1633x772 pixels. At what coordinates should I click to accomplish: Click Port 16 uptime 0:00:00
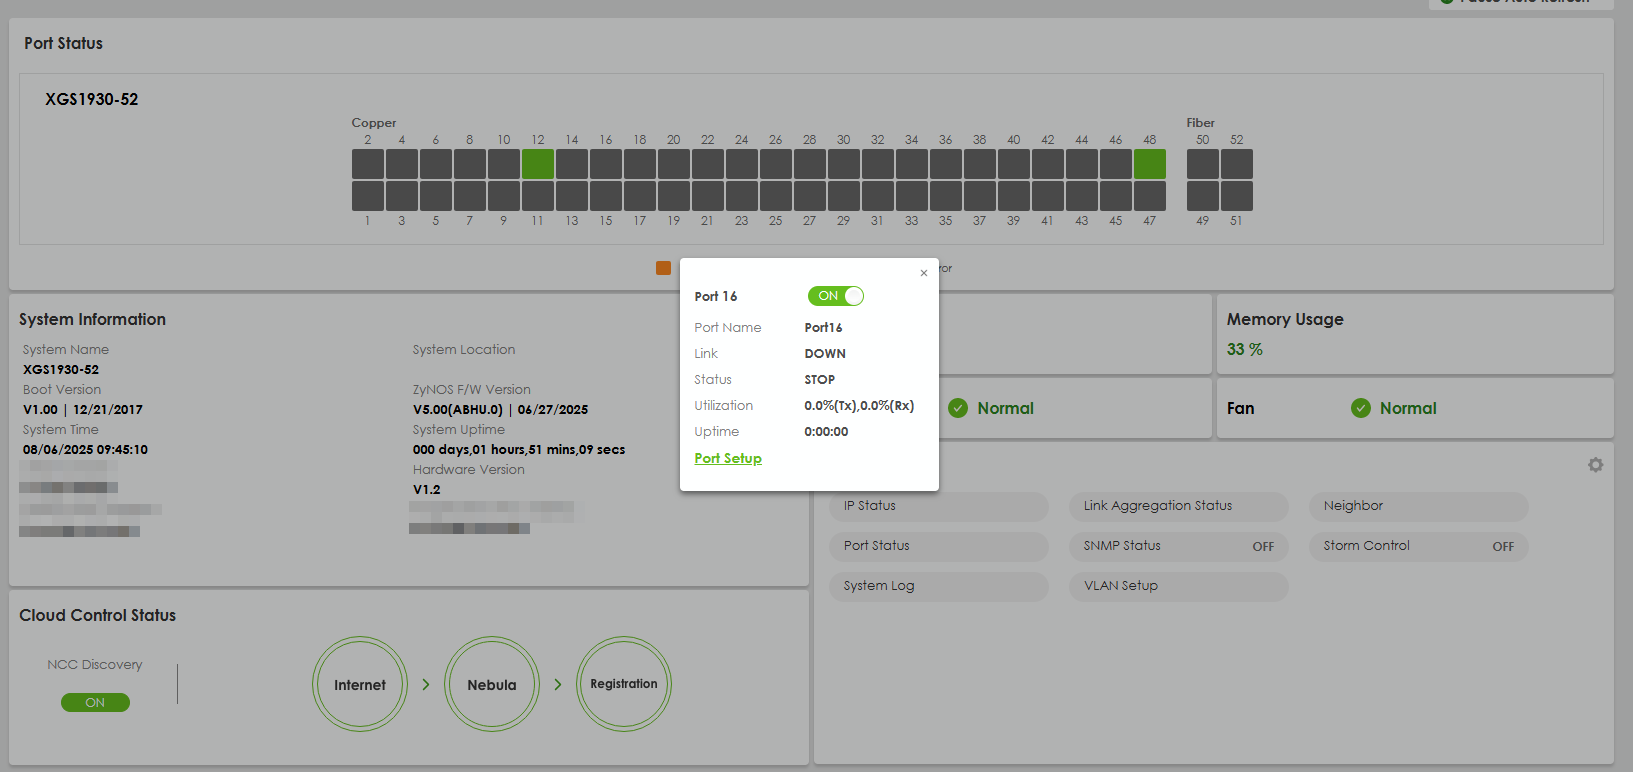pyautogui.click(x=826, y=432)
